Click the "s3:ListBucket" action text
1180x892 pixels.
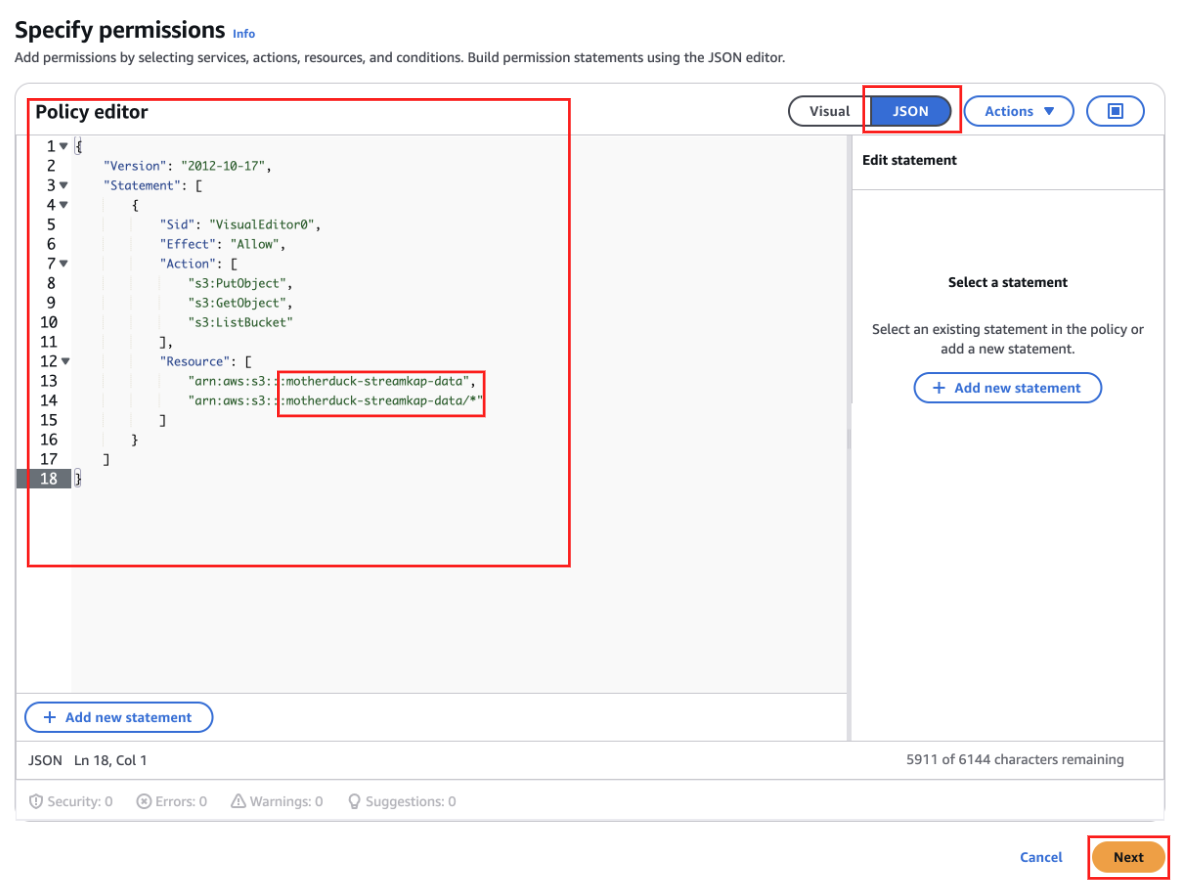(x=240, y=322)
